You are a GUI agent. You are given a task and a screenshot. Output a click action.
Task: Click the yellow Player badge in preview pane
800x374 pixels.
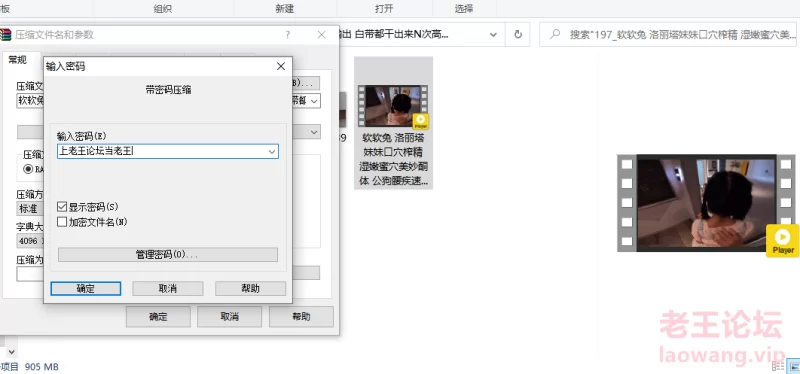783,240
